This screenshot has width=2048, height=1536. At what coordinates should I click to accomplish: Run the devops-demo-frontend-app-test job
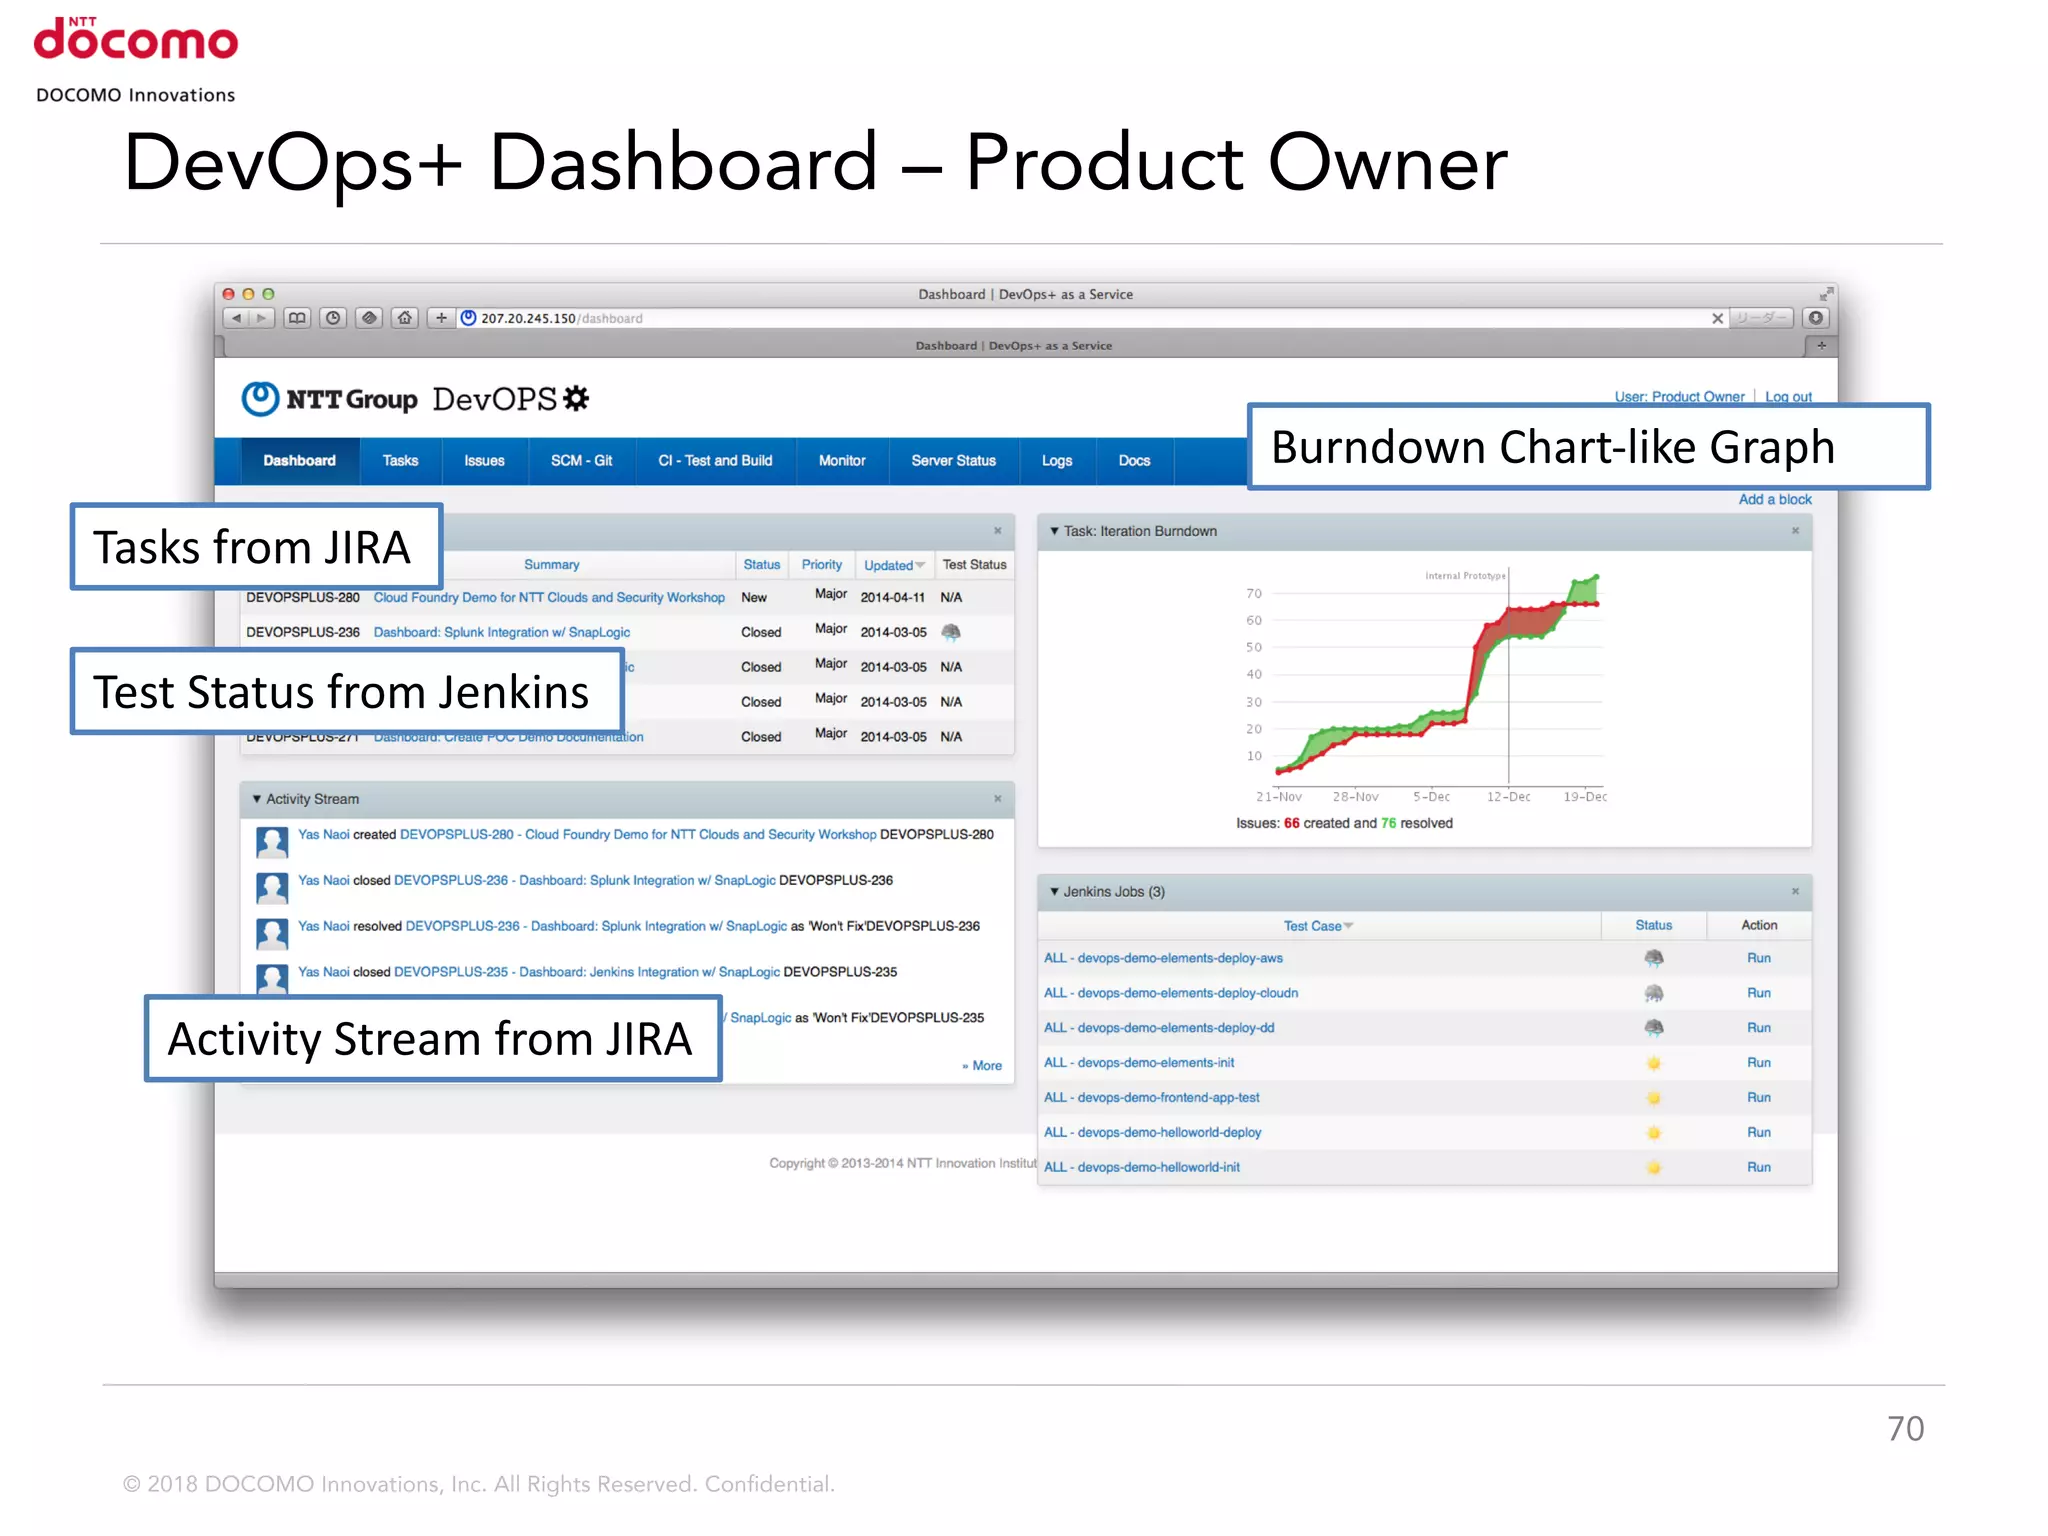click(1759, 1098)
